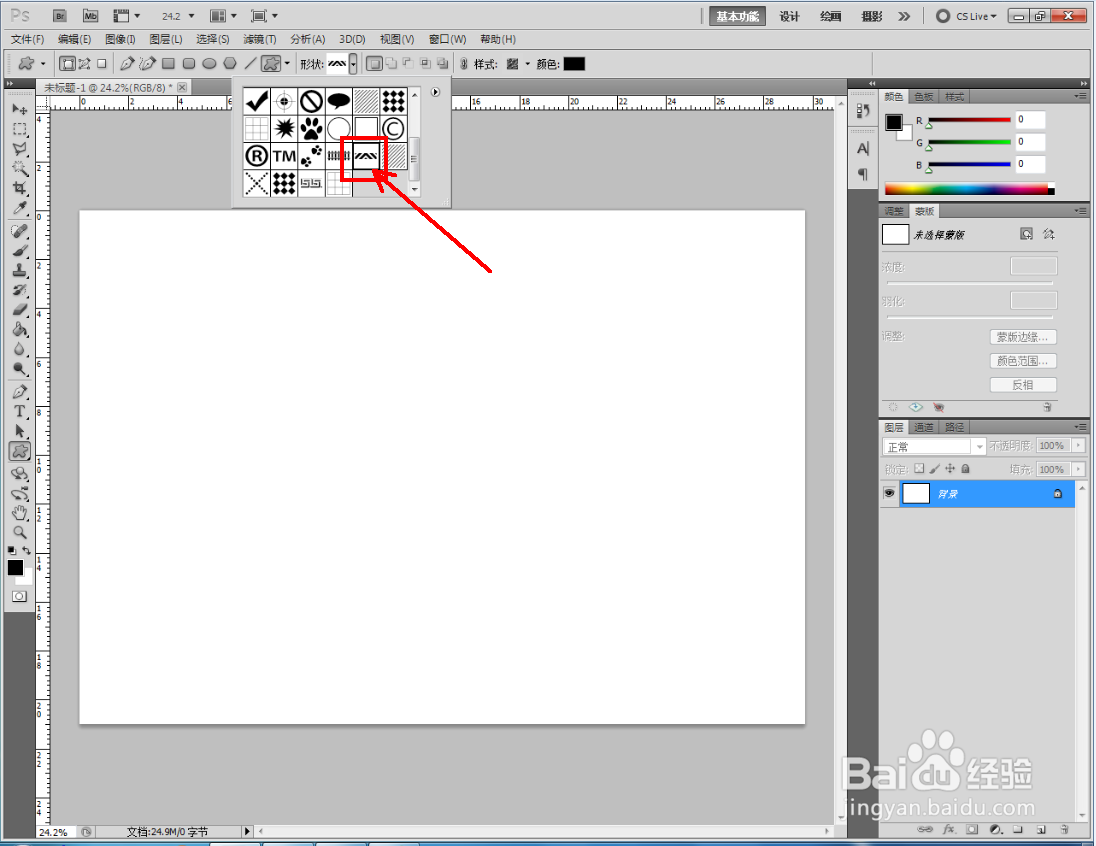Viewport: 1096px width, 846px height.
Task: Pick the TM trademark custom shape
Action: point(284,156)
